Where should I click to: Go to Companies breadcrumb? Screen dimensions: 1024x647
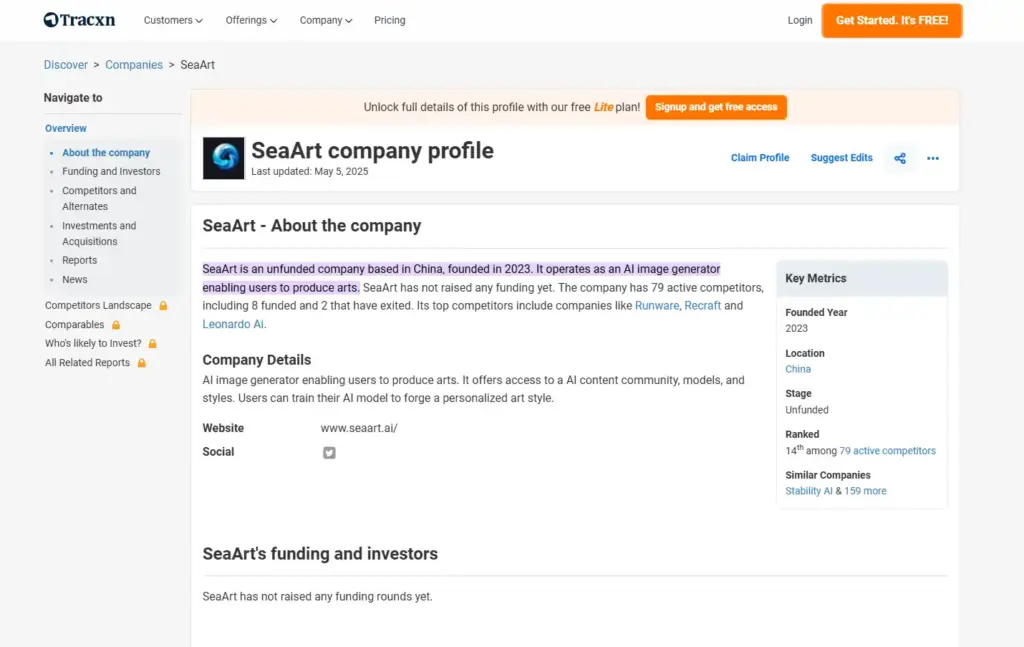coord(134,65)
